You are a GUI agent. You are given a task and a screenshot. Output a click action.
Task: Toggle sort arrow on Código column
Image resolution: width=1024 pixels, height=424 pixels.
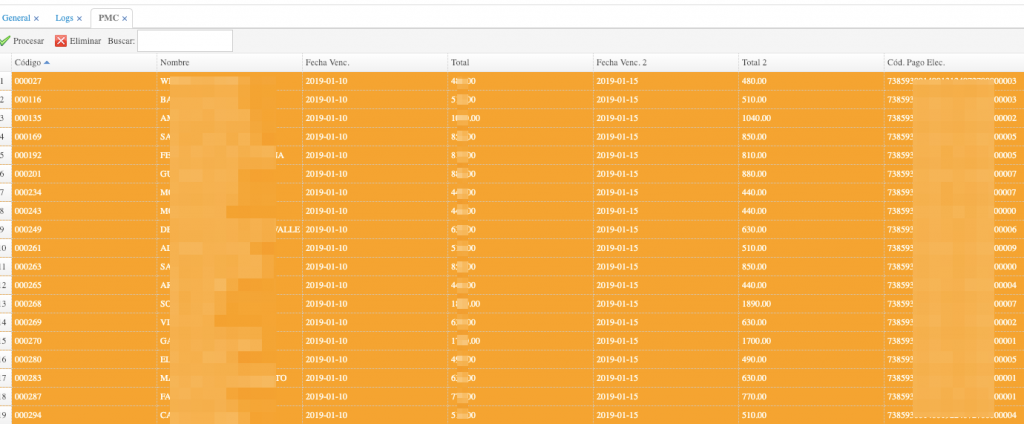pyautogui.click(x=47, y=62)
